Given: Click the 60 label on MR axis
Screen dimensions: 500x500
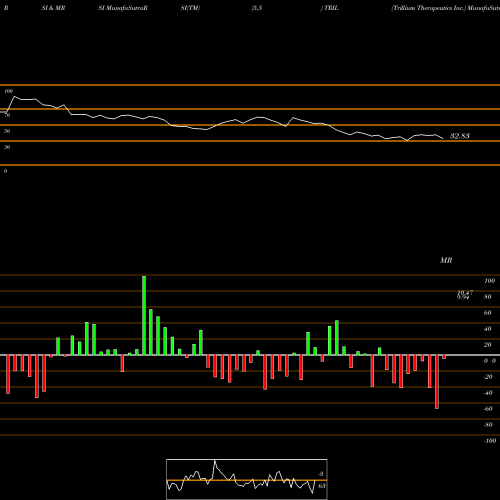Looking at the screenshot, I should (488, 313).
